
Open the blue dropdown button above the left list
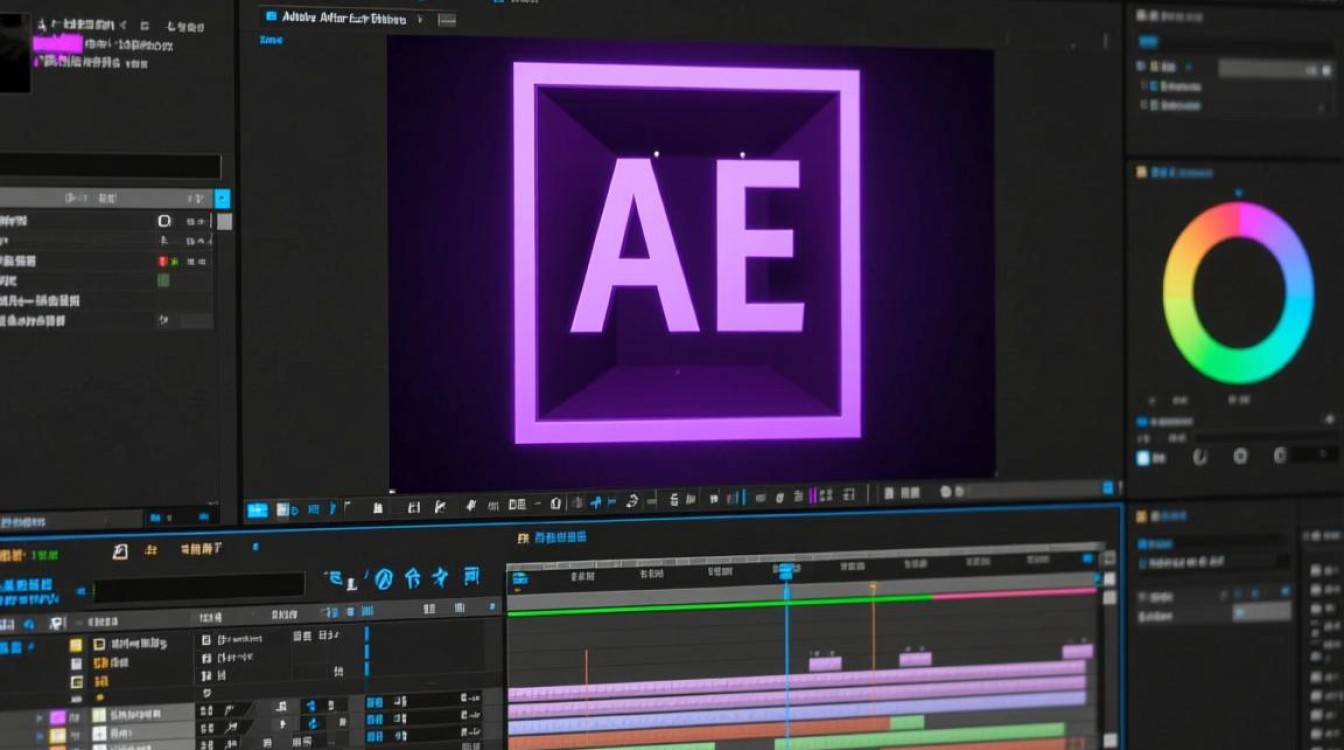(x=222, y=199)
